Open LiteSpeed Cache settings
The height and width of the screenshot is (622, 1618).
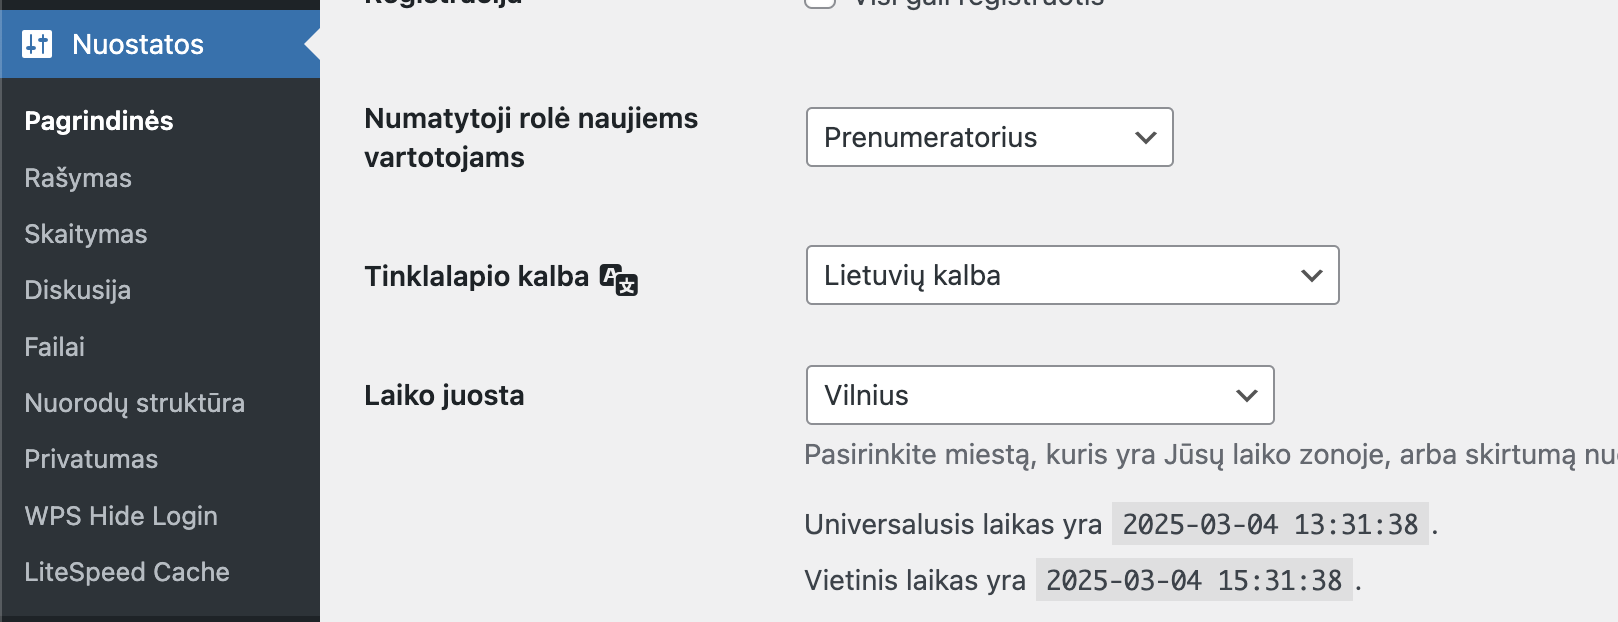(127, 572)
